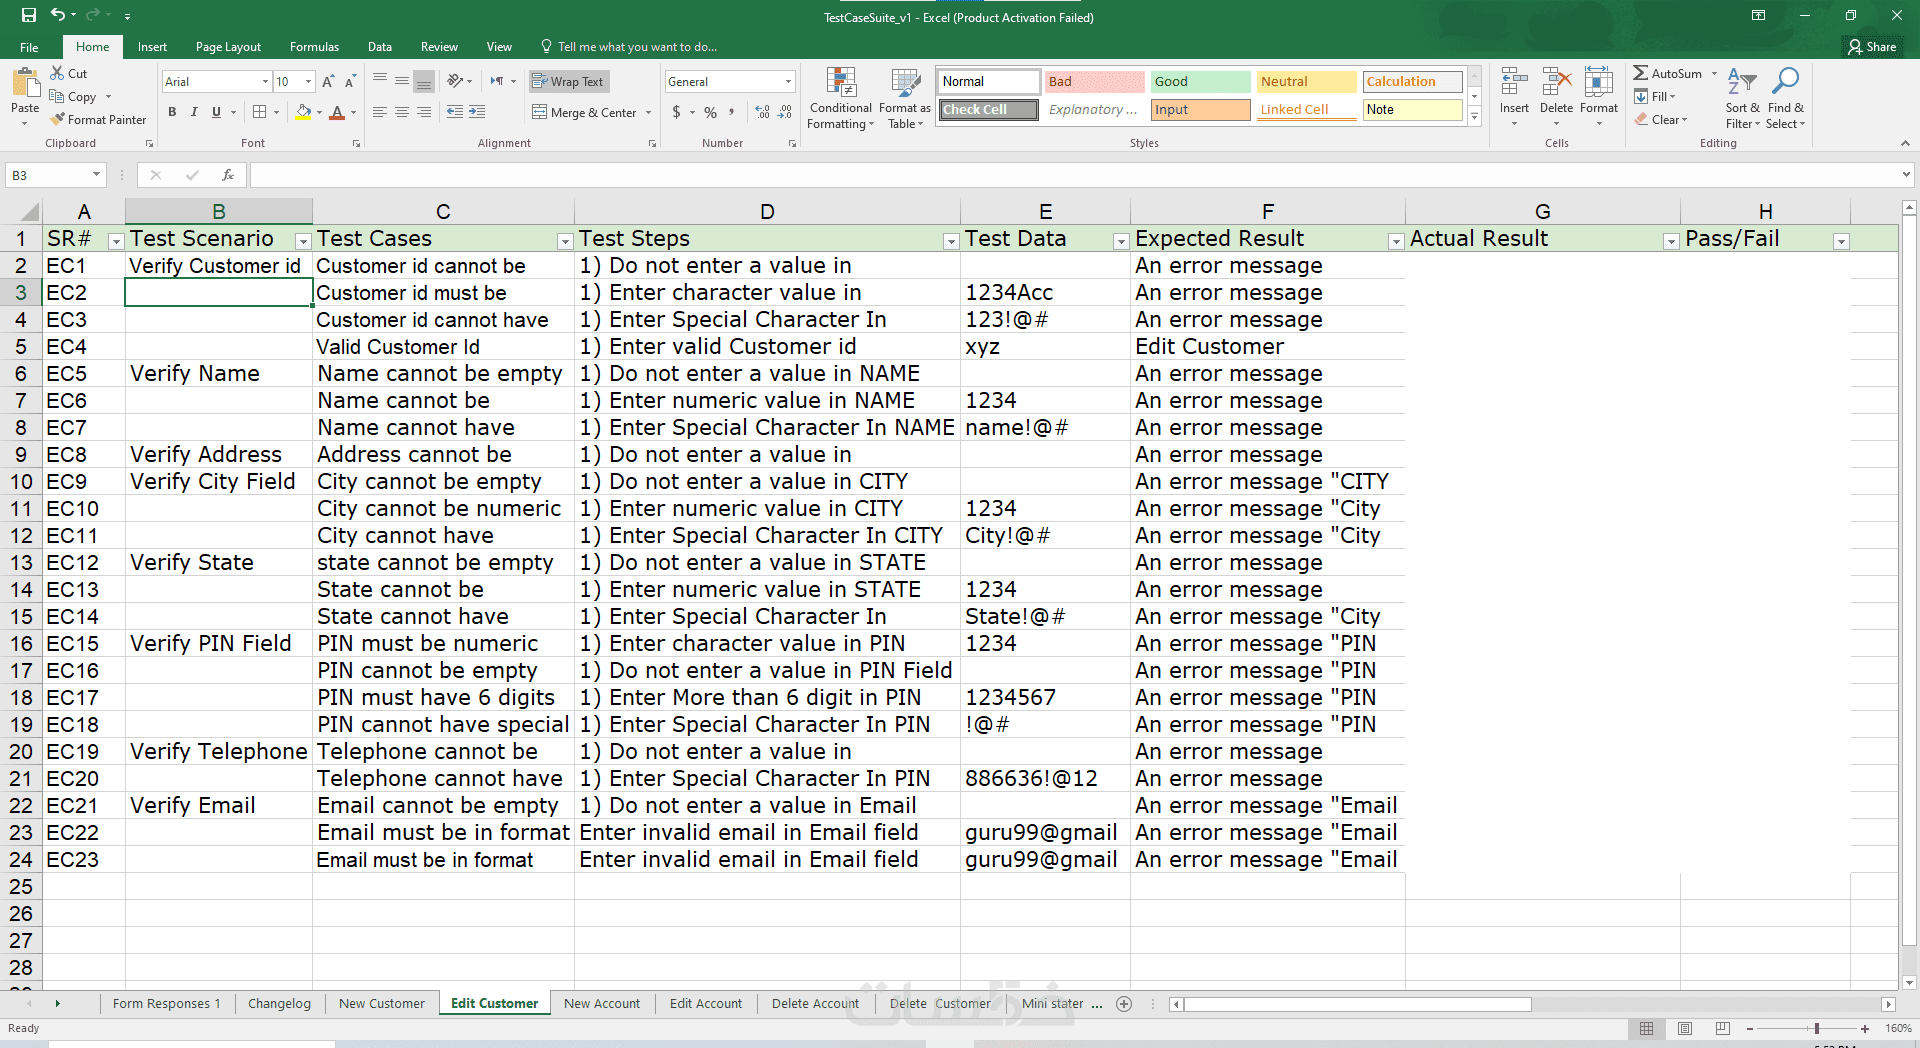Click the Paste clipboard icon
This screenshot has height=1048, width=1920.
click(25, 81)
